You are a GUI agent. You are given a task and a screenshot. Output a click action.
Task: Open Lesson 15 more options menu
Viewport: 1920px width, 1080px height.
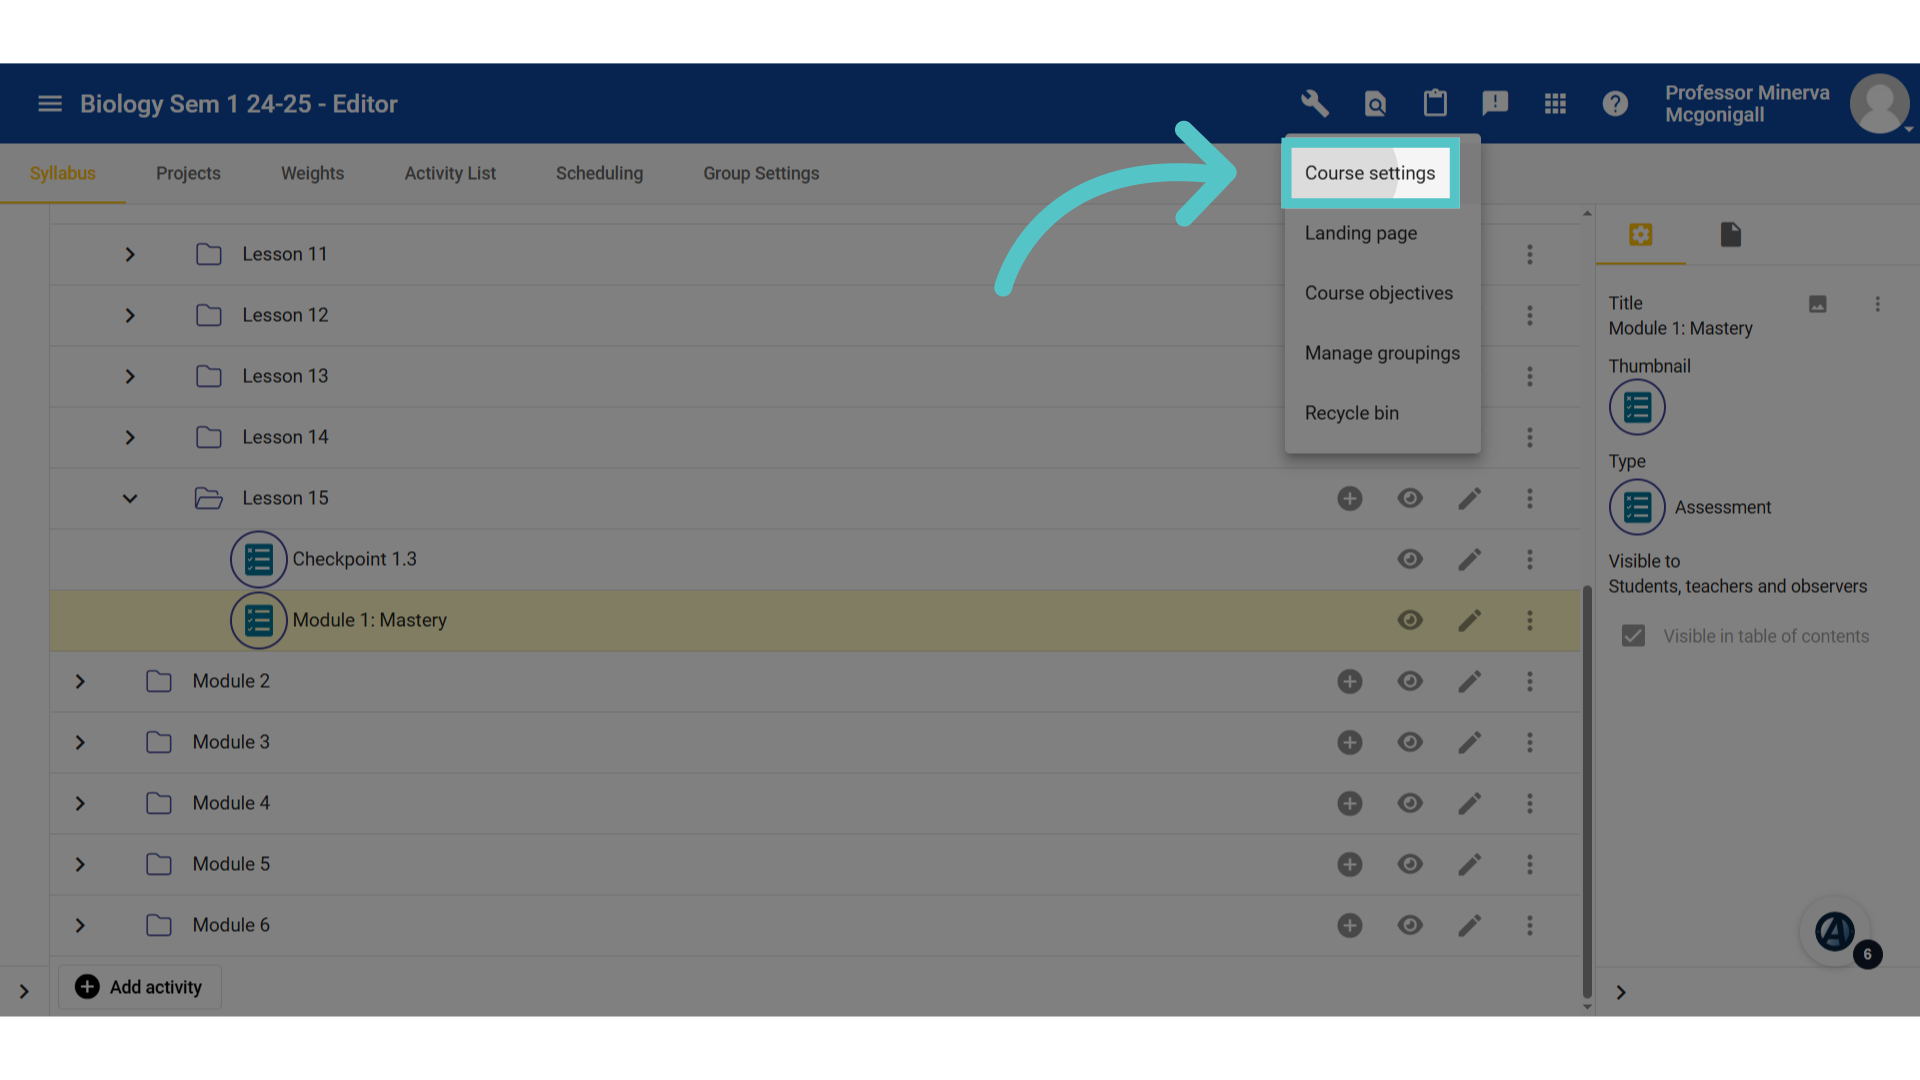coord(1529,498)
